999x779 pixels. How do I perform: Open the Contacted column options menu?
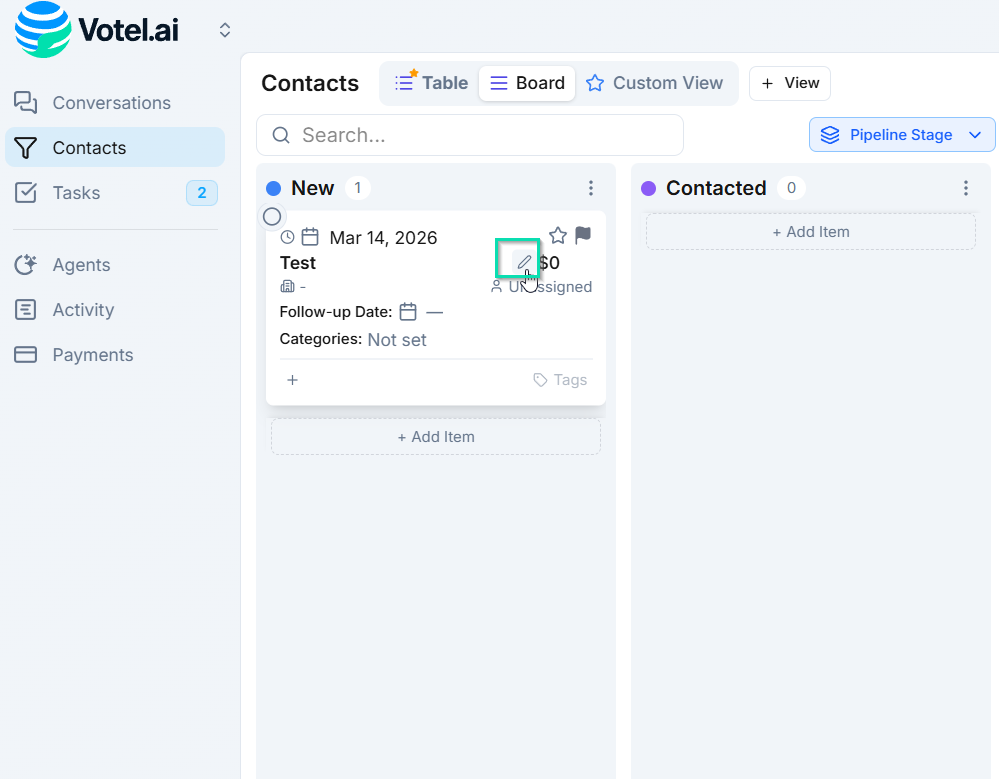coord(966,188)
